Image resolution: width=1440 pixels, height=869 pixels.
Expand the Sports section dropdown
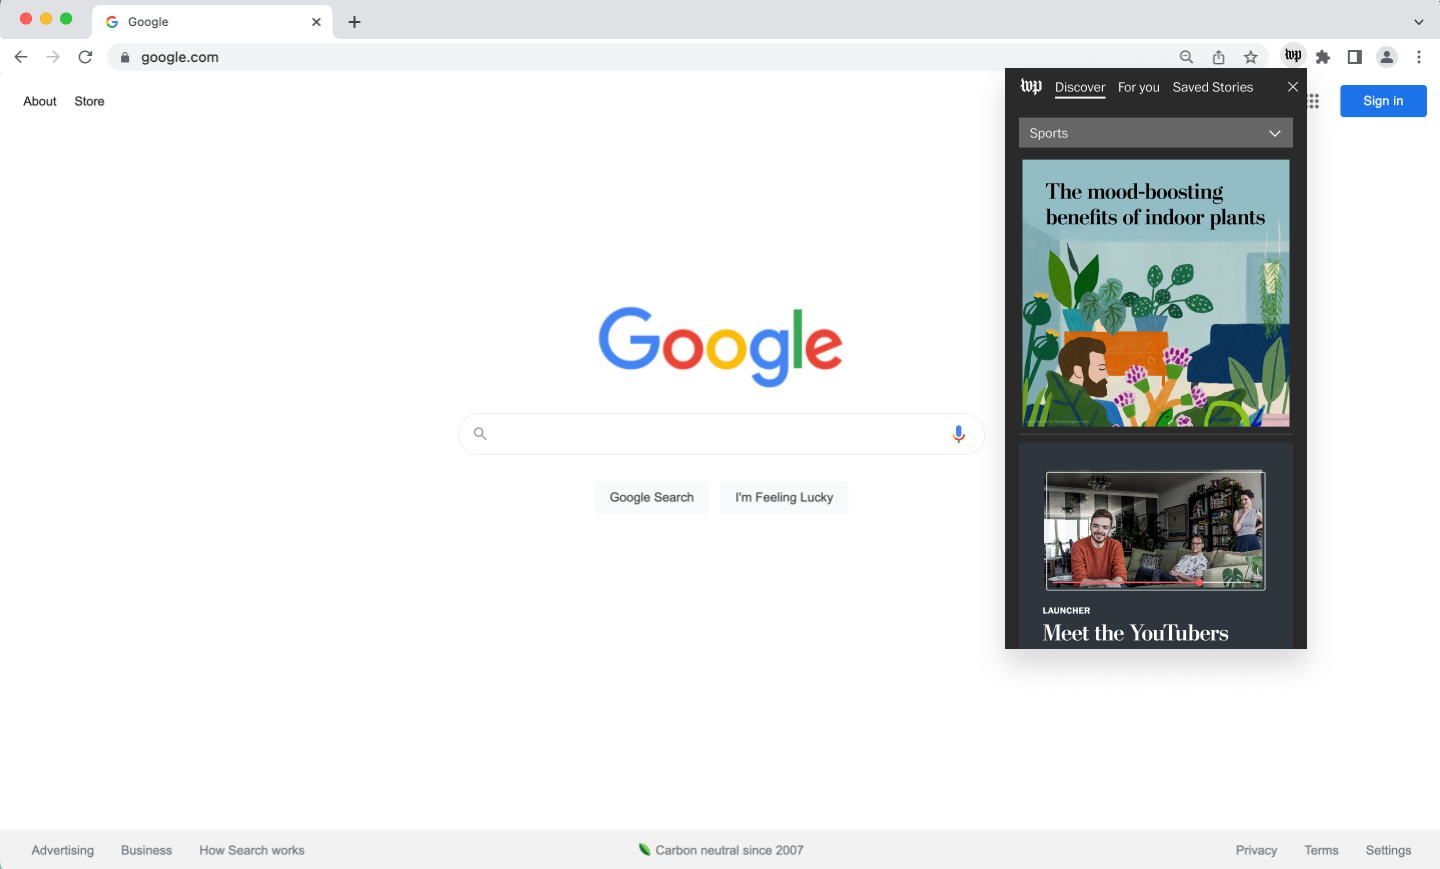1156,133
